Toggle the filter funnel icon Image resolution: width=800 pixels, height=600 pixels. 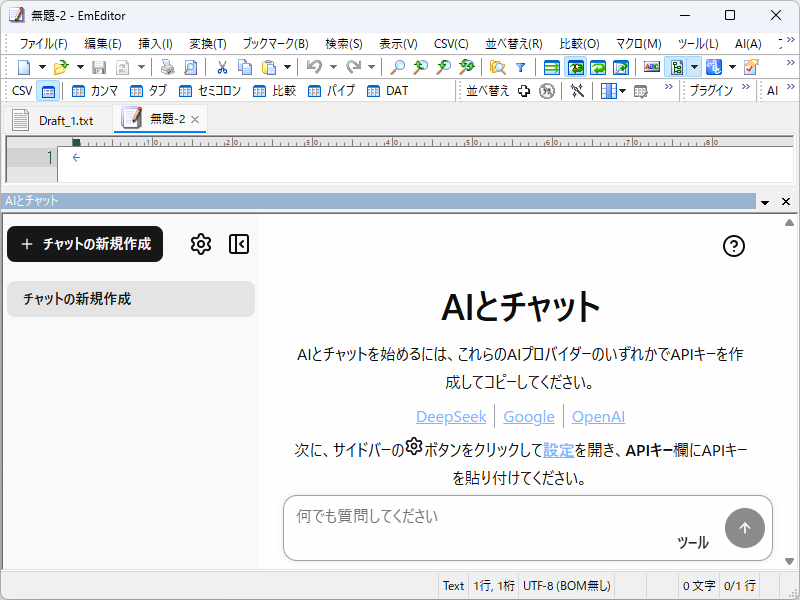(521, 67)
